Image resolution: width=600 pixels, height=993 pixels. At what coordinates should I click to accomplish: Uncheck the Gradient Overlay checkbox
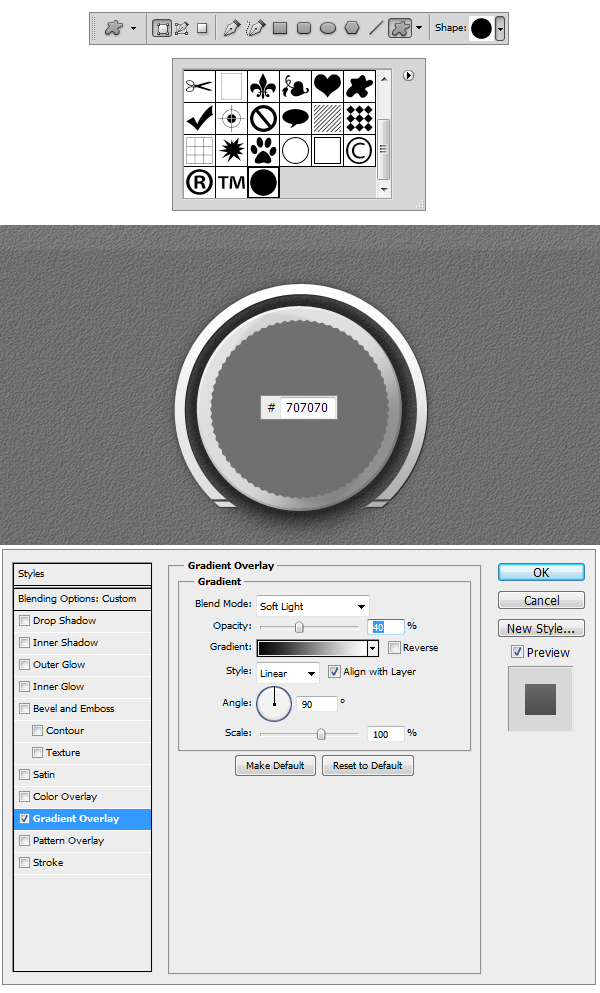click(25, 819)
